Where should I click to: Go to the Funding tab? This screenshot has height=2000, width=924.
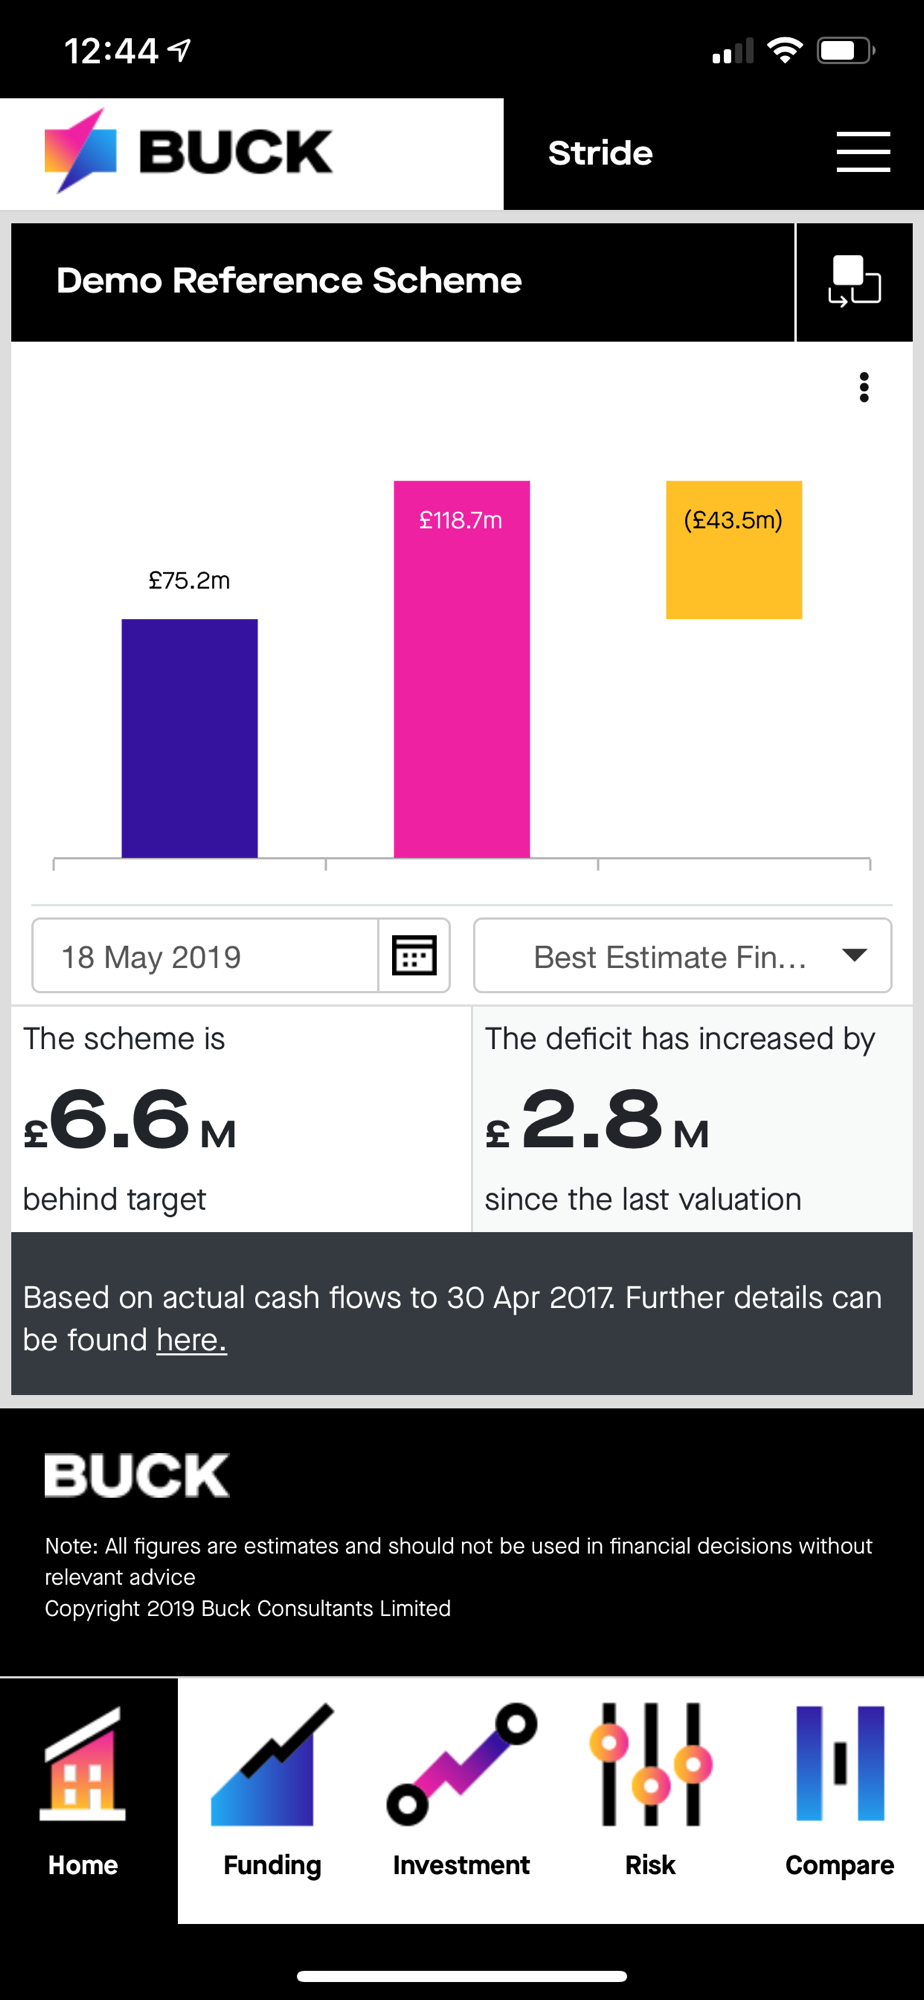point(272,1797)
